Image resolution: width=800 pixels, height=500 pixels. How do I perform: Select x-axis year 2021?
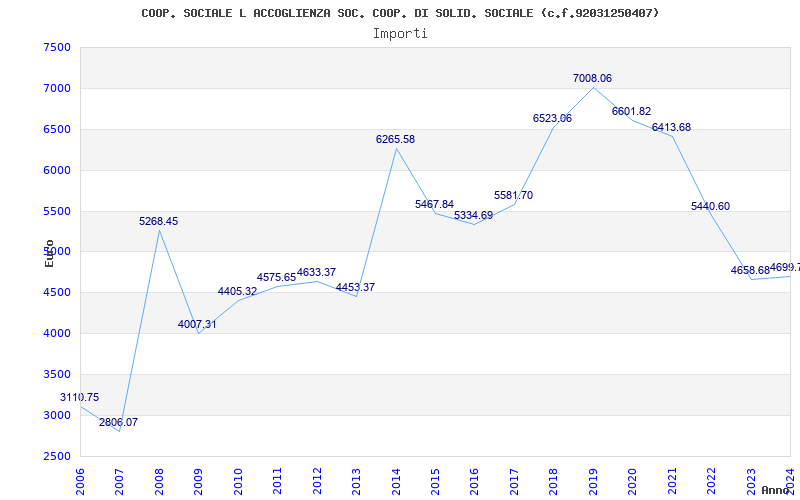[x=671, y=481]
